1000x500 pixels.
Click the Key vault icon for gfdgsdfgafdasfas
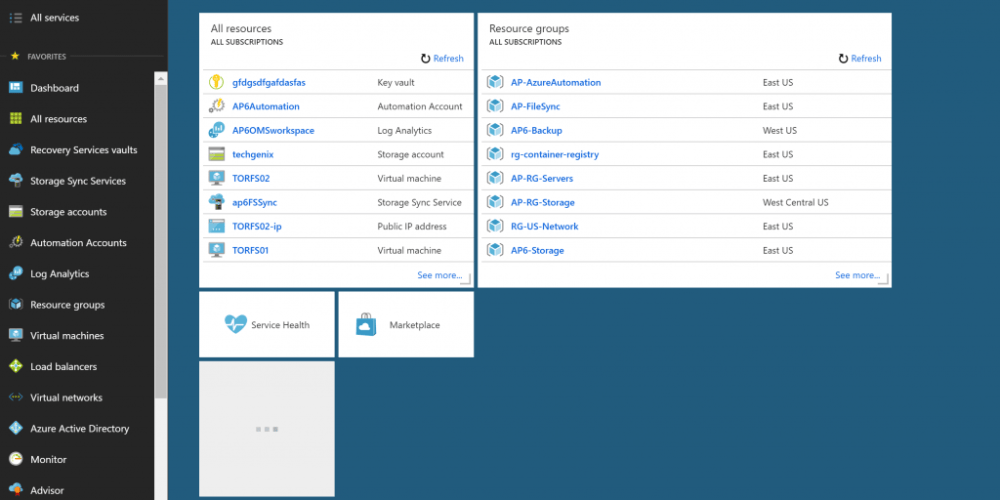[217, 82]
